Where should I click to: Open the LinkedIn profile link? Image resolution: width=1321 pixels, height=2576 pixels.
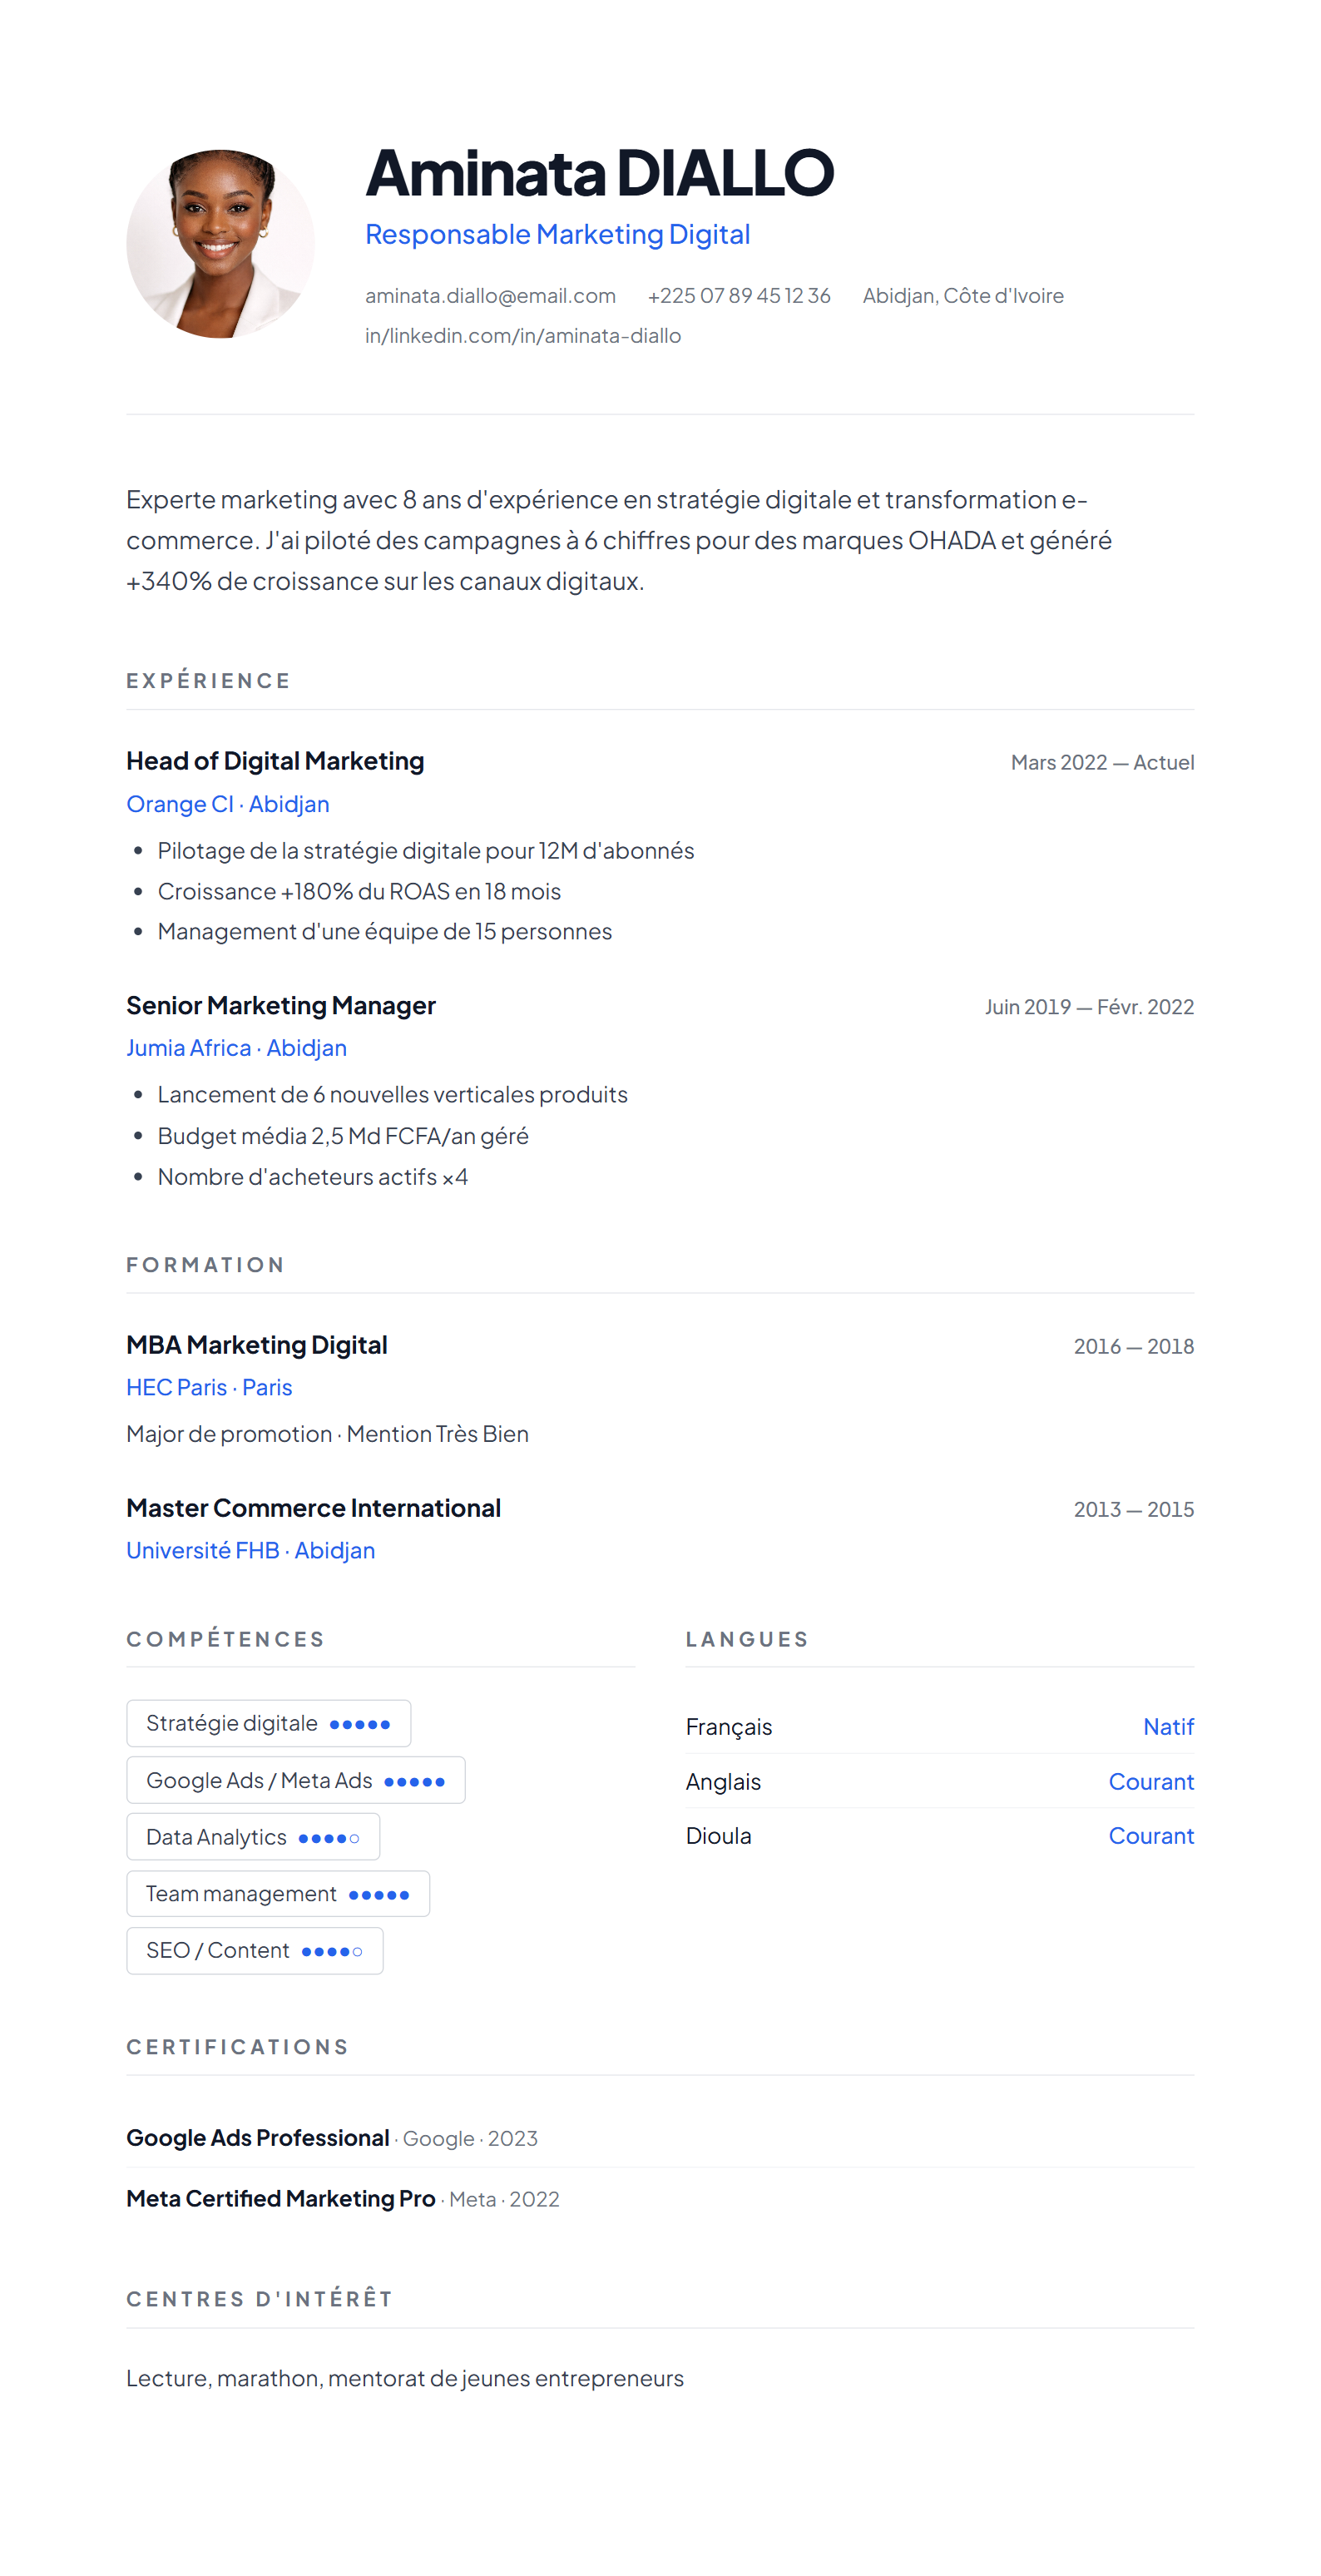522,336
